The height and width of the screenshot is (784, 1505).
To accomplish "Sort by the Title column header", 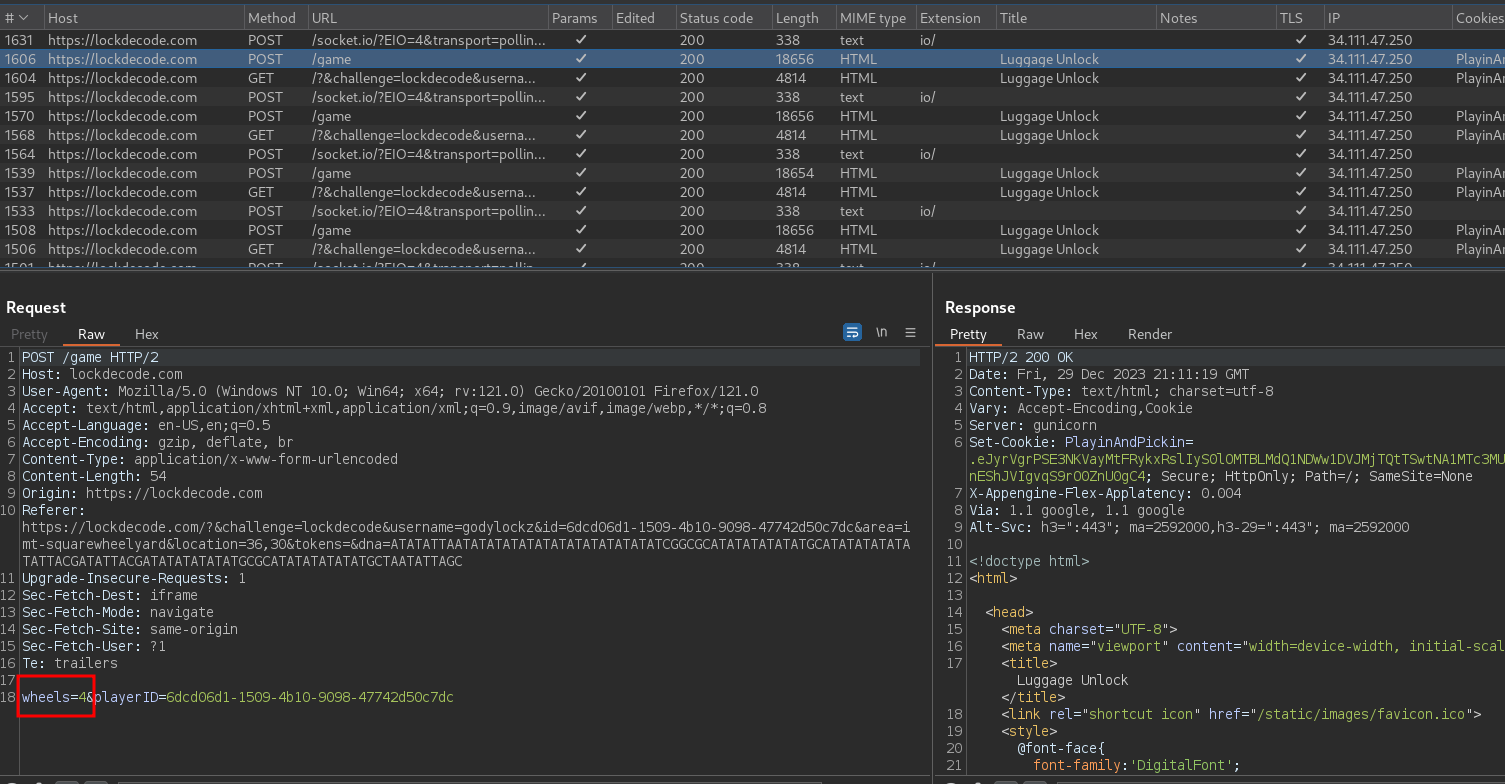I will click(x=1075, y=18).
